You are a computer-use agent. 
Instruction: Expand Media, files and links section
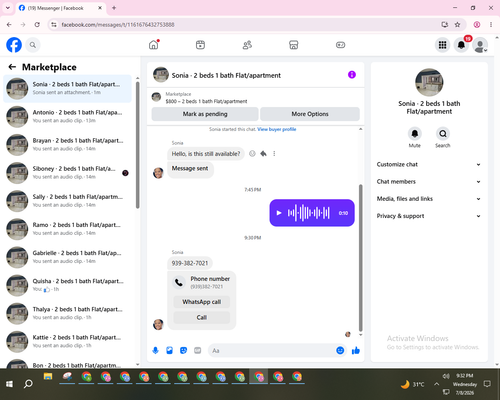[x=429, y=199]
